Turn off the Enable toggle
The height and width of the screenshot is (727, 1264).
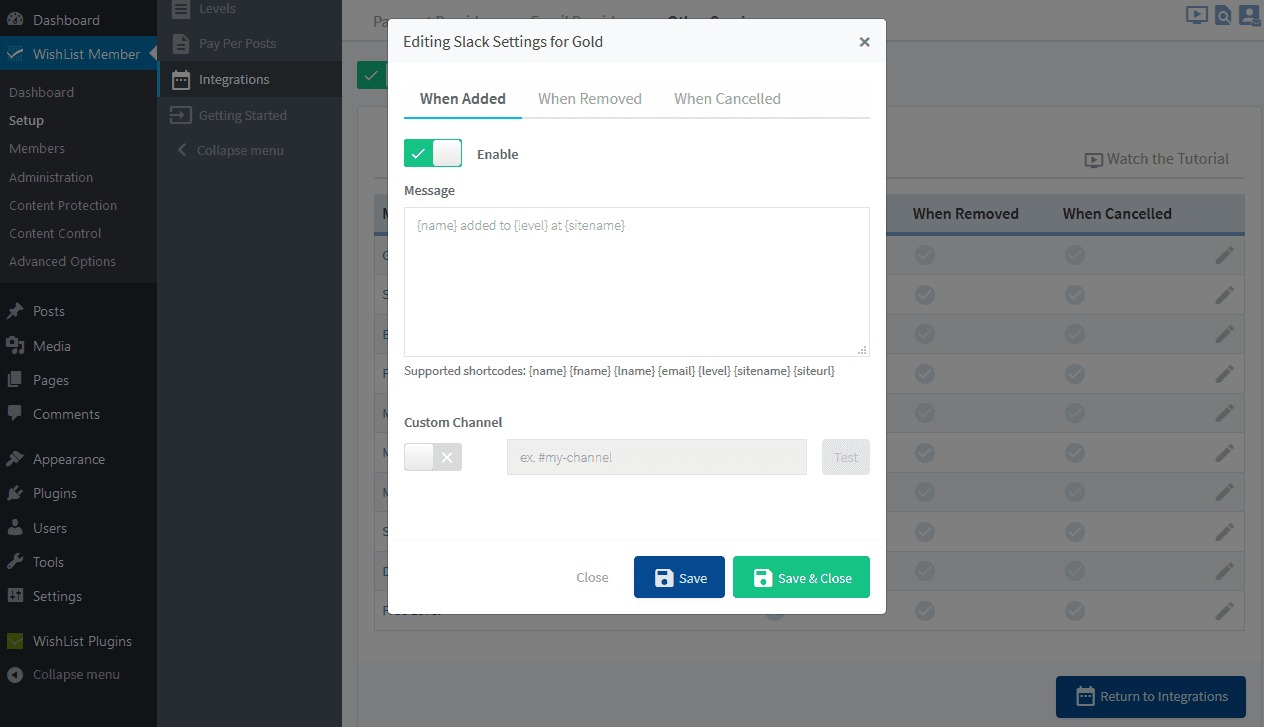[x=433, y=153]
